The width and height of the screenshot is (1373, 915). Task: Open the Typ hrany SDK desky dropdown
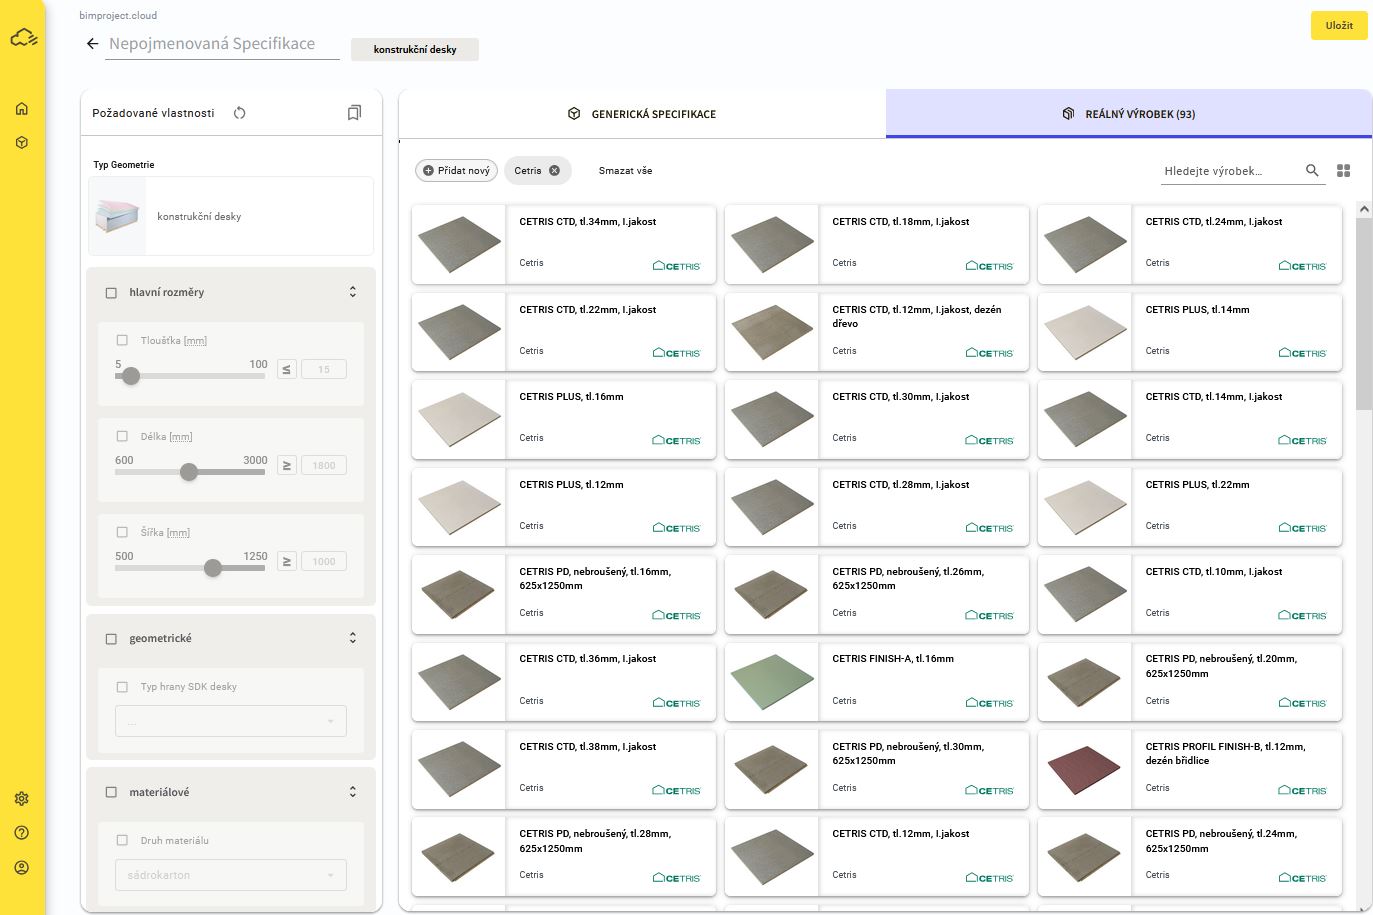click(231, 721)
